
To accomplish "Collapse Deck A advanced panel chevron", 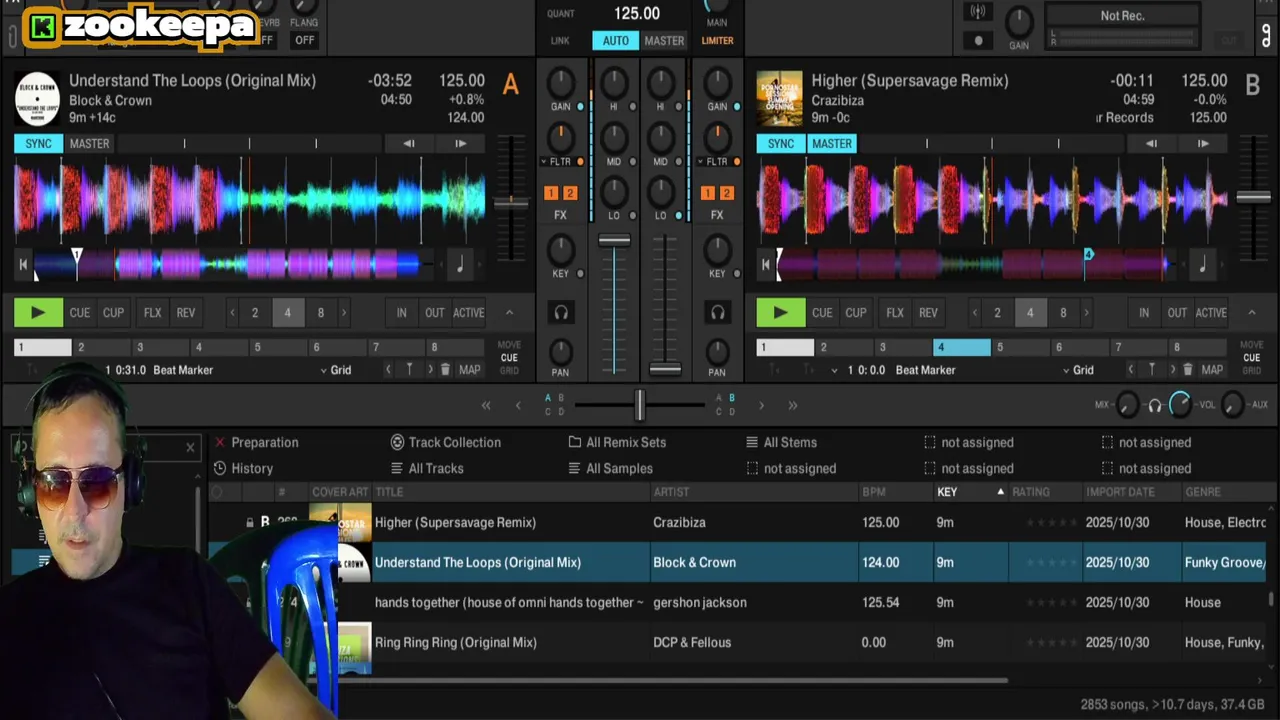I will click(x=509, y=313).
